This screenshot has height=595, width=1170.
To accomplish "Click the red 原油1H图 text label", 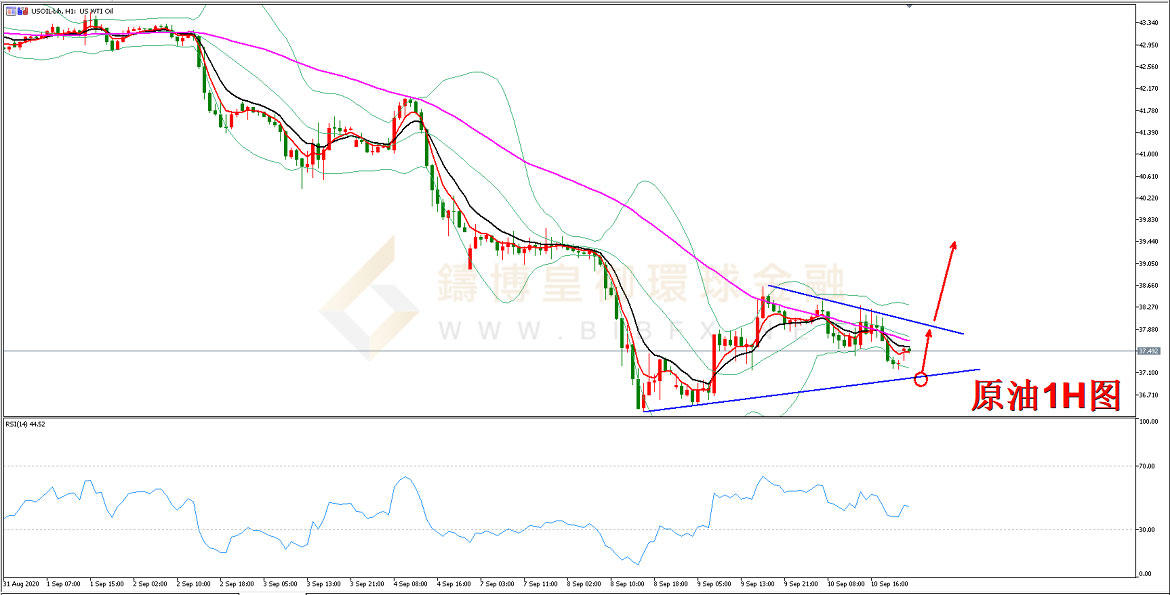I will pyautogui.click(x=1046, y=397).
